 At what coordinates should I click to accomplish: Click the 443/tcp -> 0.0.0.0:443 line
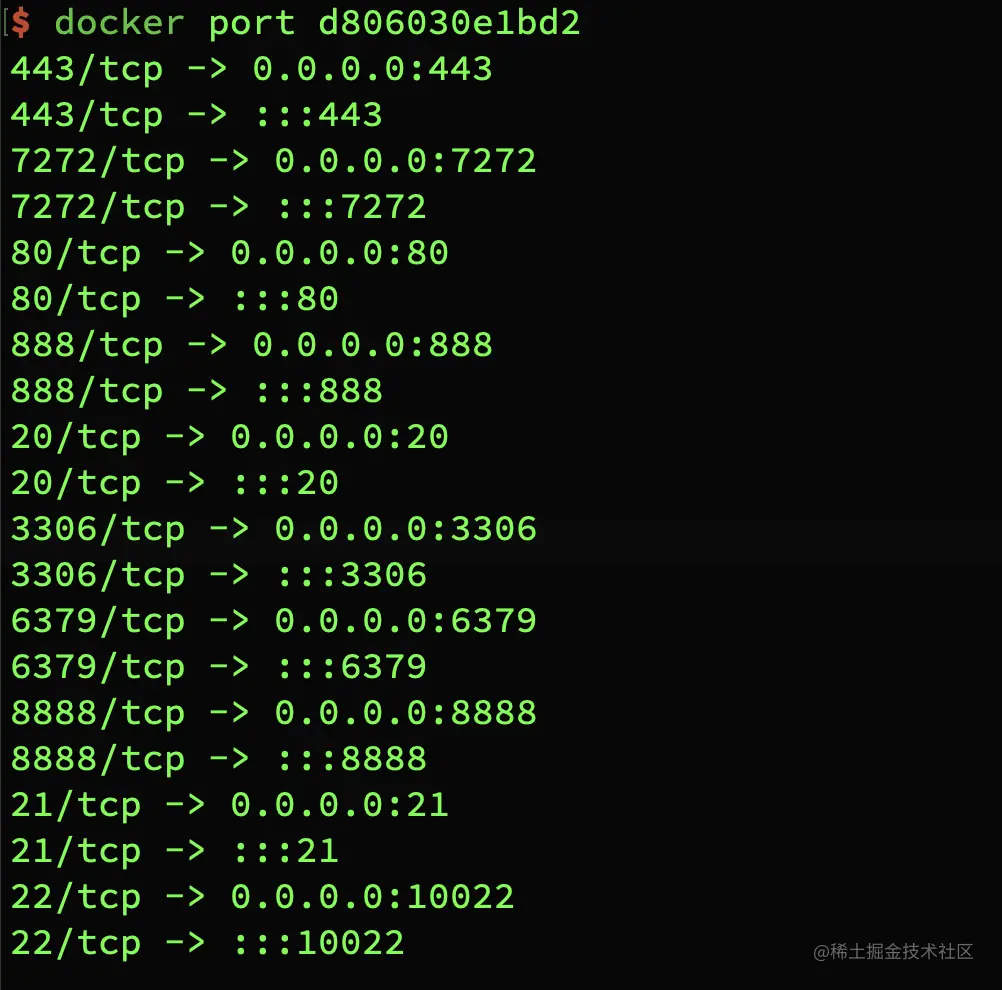coord(252,69)
